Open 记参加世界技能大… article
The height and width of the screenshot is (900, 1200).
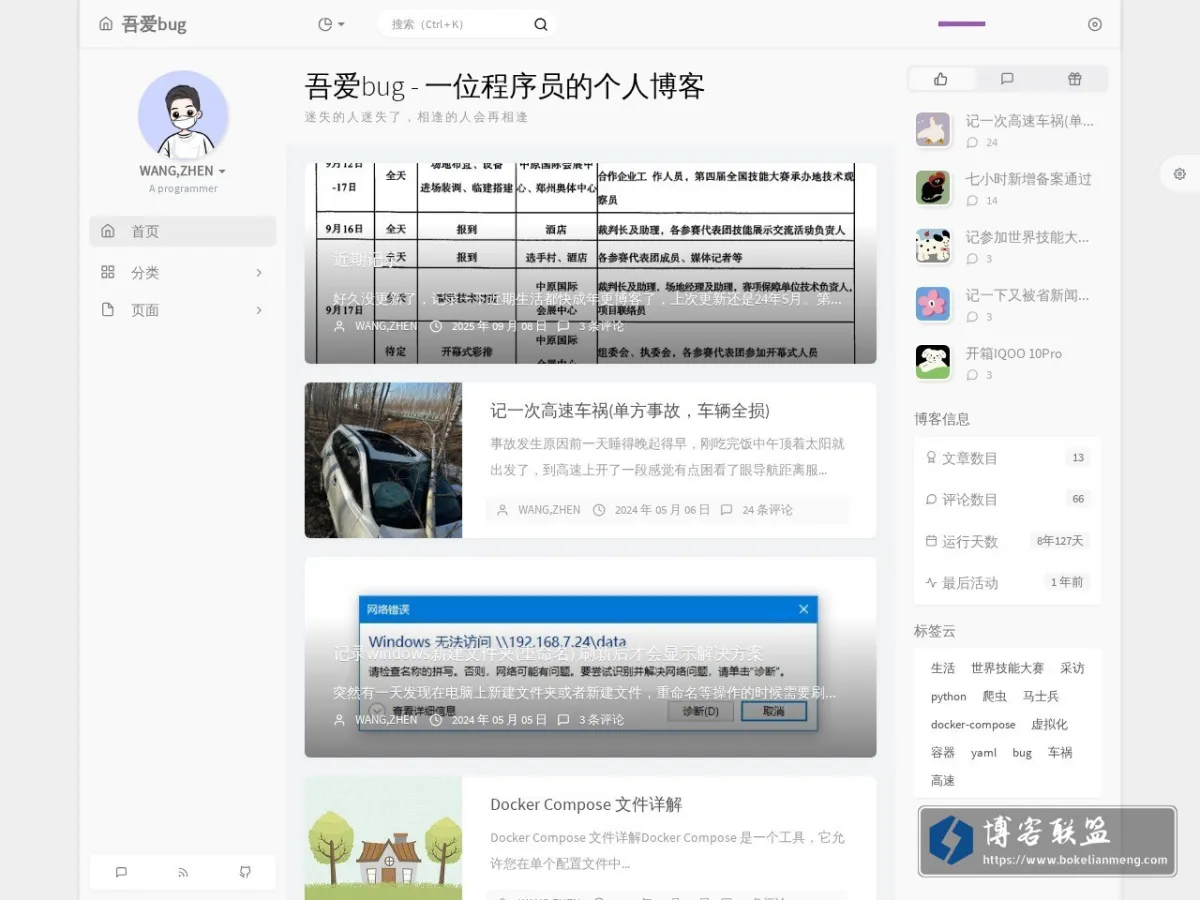click(x=1027, y=237)
